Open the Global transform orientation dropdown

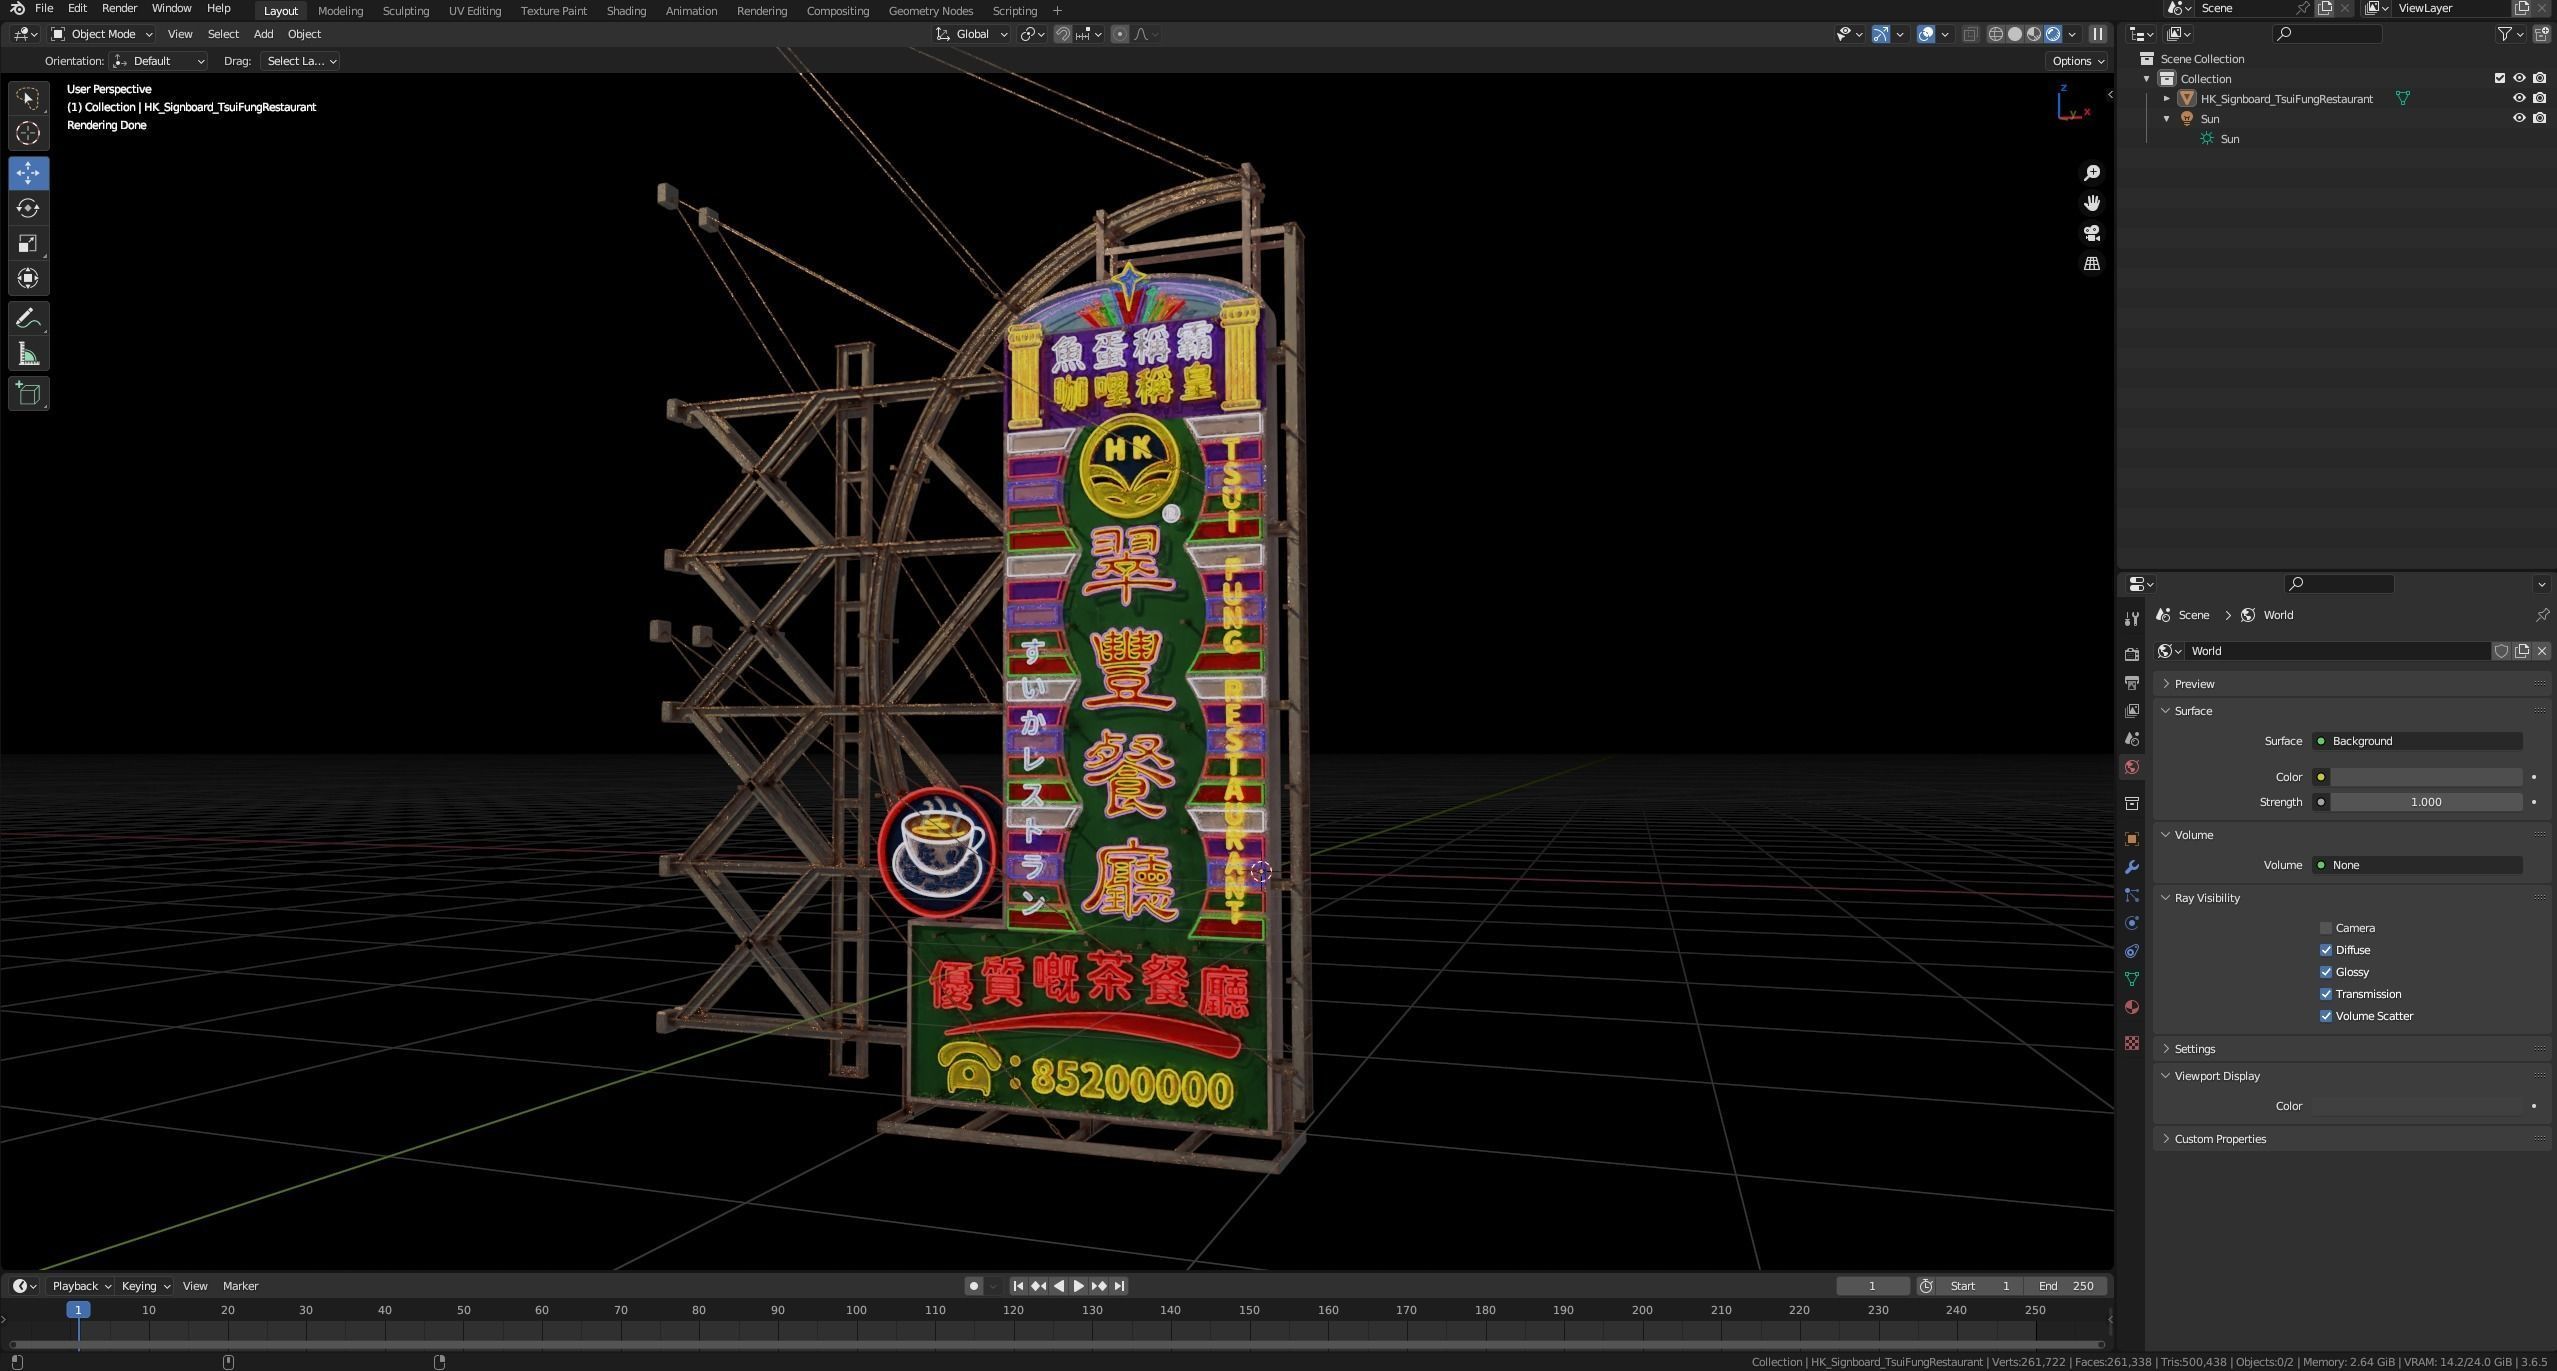(x=972, y=34)
